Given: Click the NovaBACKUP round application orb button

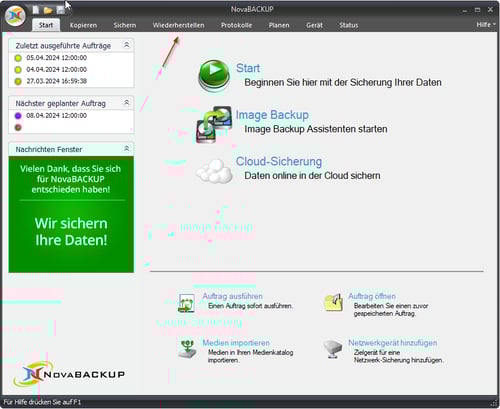Looking at the screenshot, I should (x=15, y=16).
